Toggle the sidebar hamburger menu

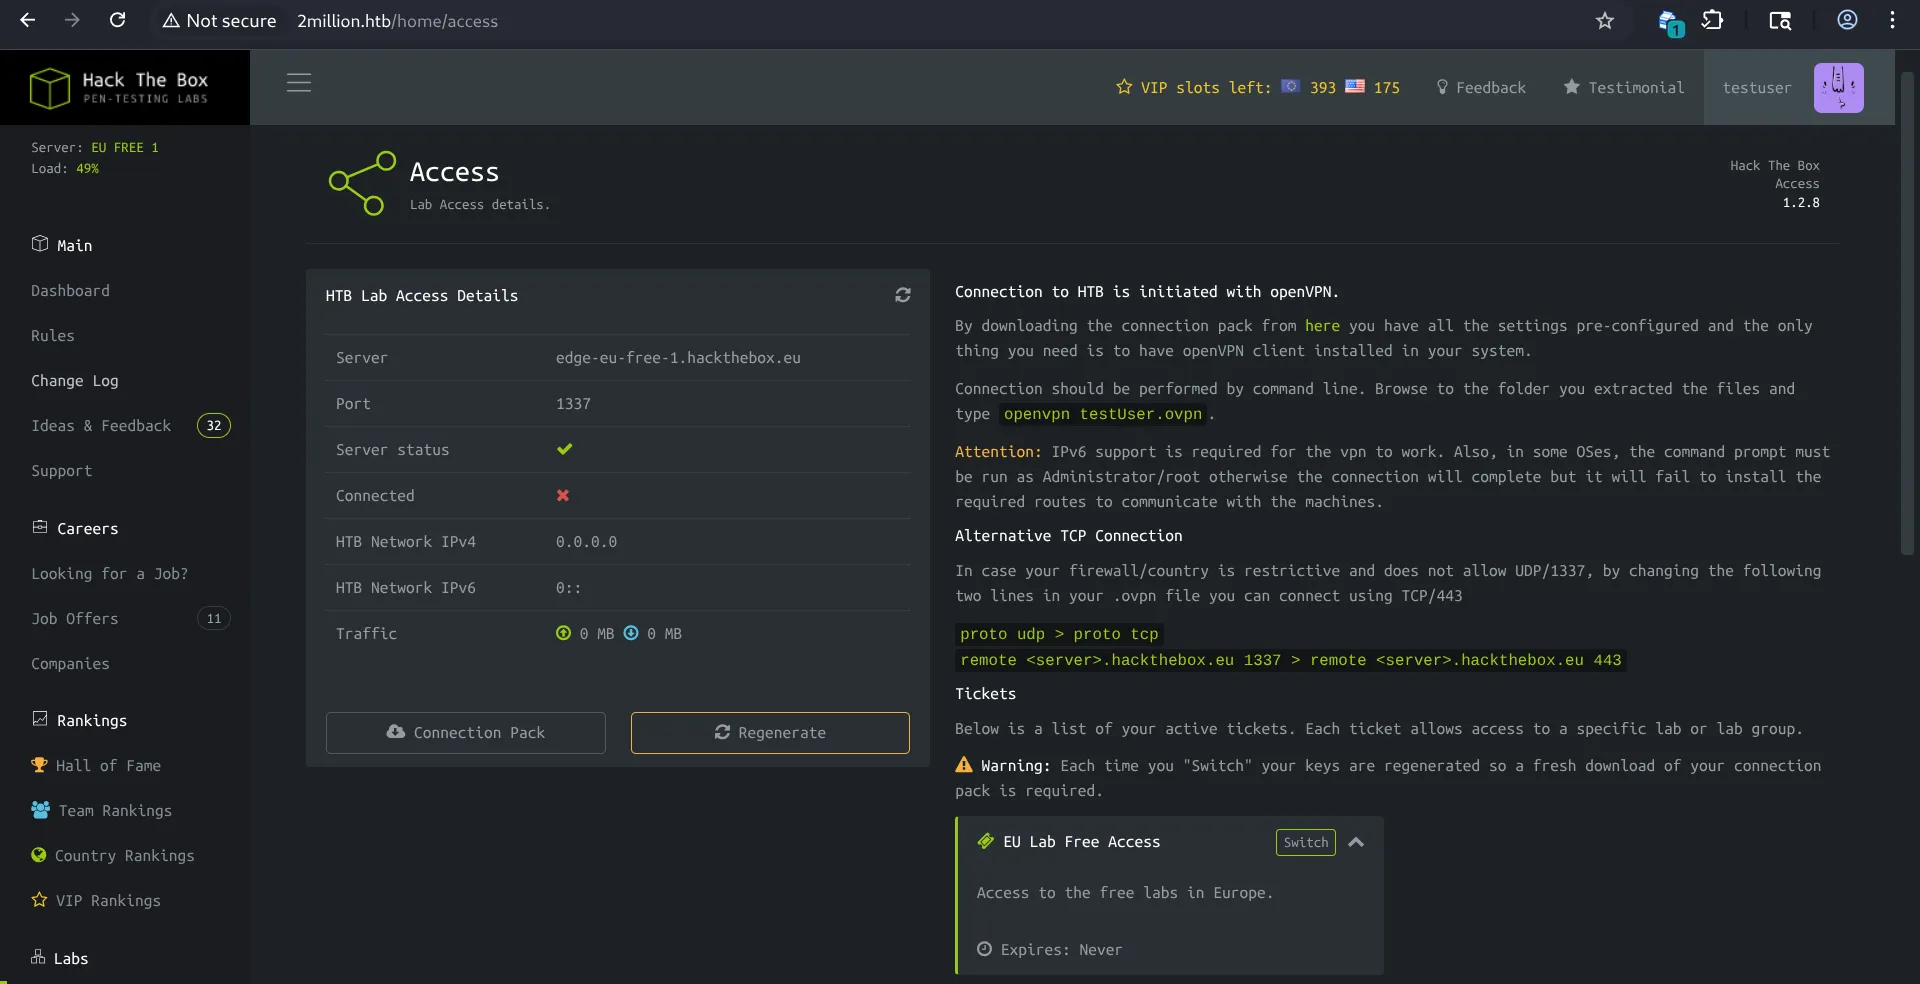tap(299, 82)
